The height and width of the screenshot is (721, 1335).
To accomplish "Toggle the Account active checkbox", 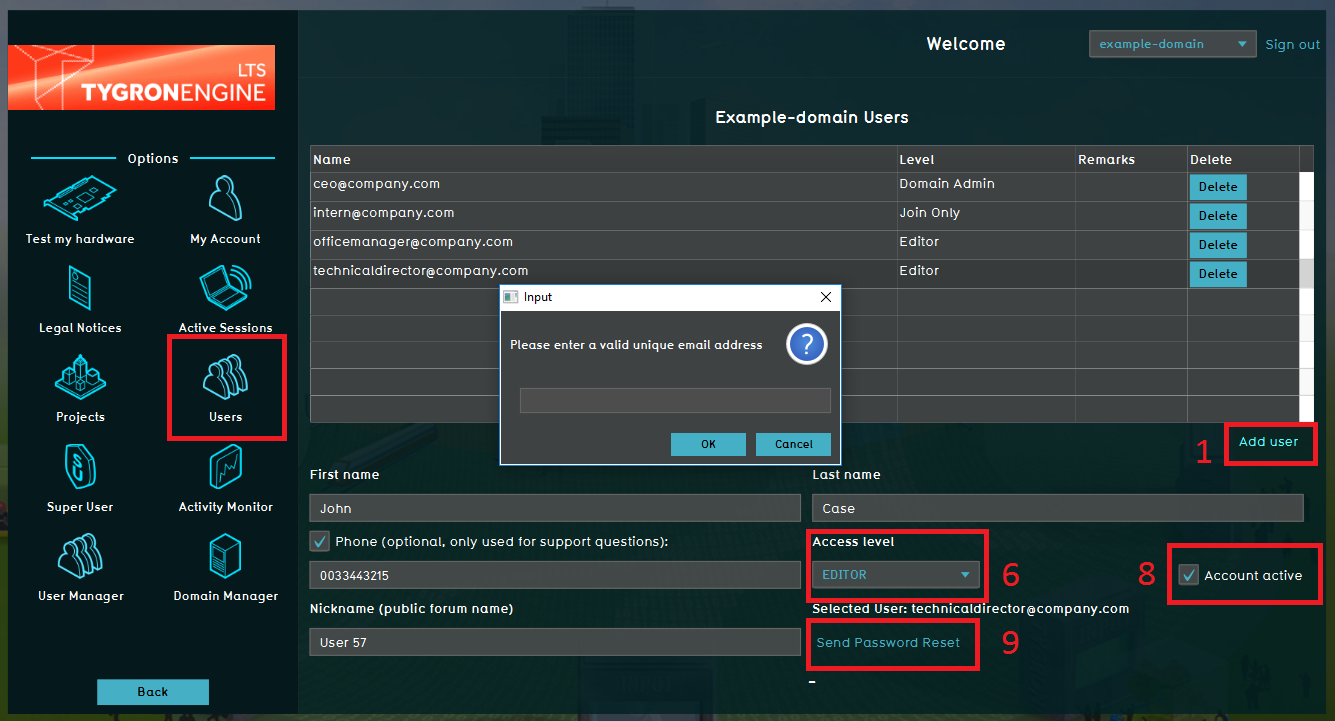I will 1189,575.
